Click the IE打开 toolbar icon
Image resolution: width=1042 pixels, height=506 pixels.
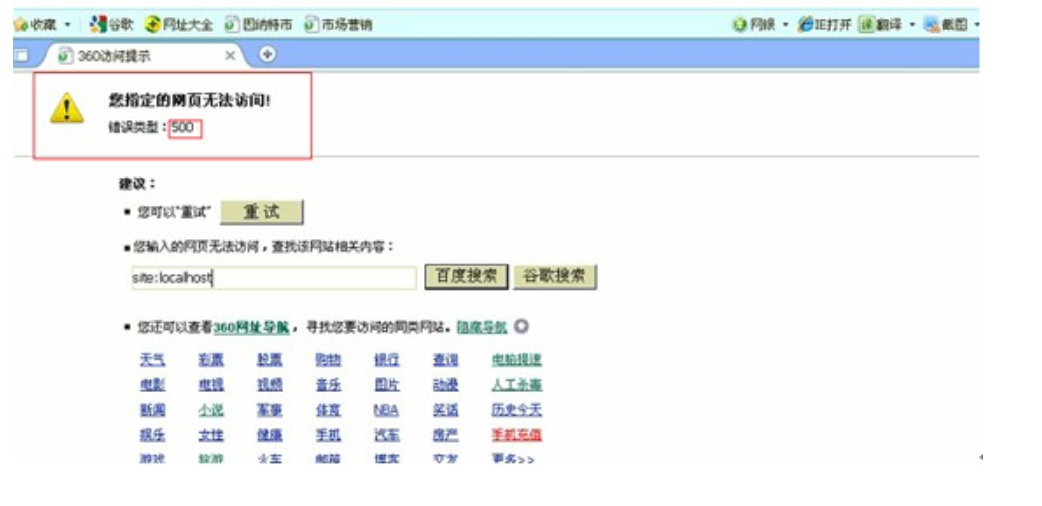[806, 24]
